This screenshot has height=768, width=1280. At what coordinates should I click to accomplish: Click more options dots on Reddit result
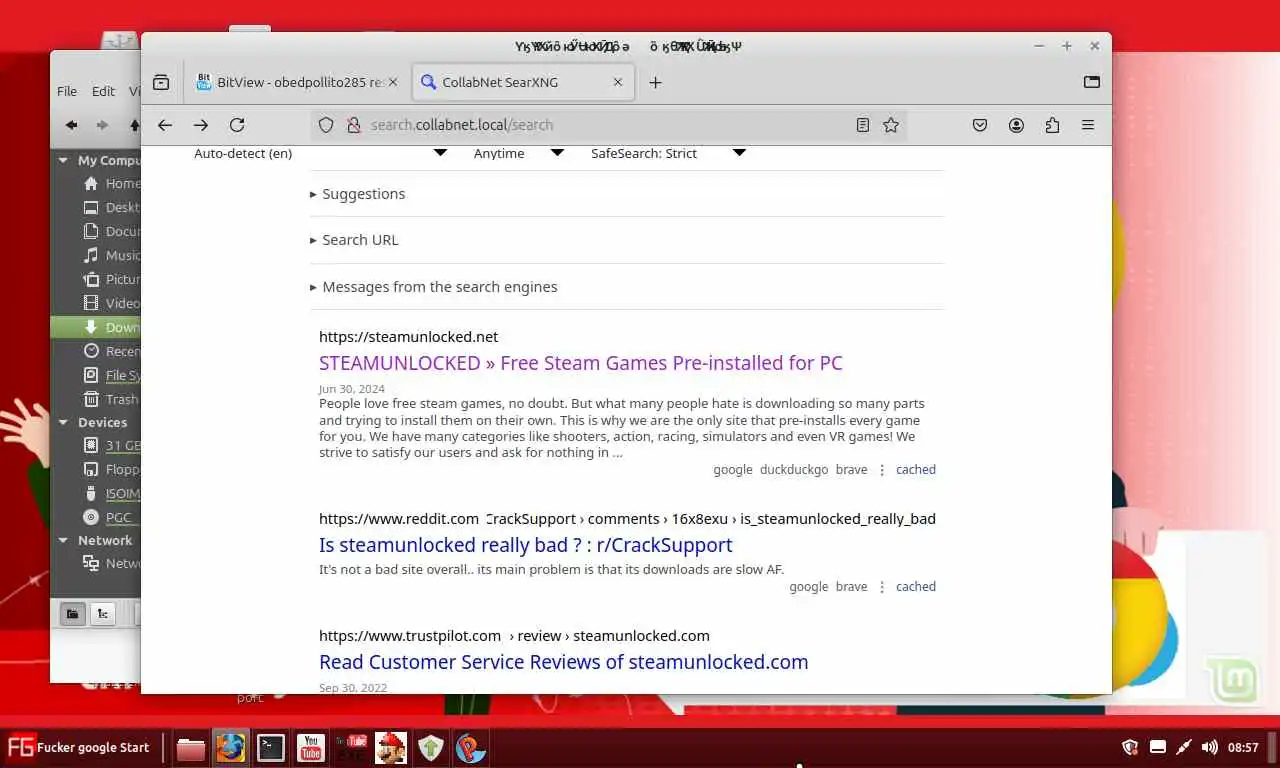pyautogui.click(x=882, y=587)
